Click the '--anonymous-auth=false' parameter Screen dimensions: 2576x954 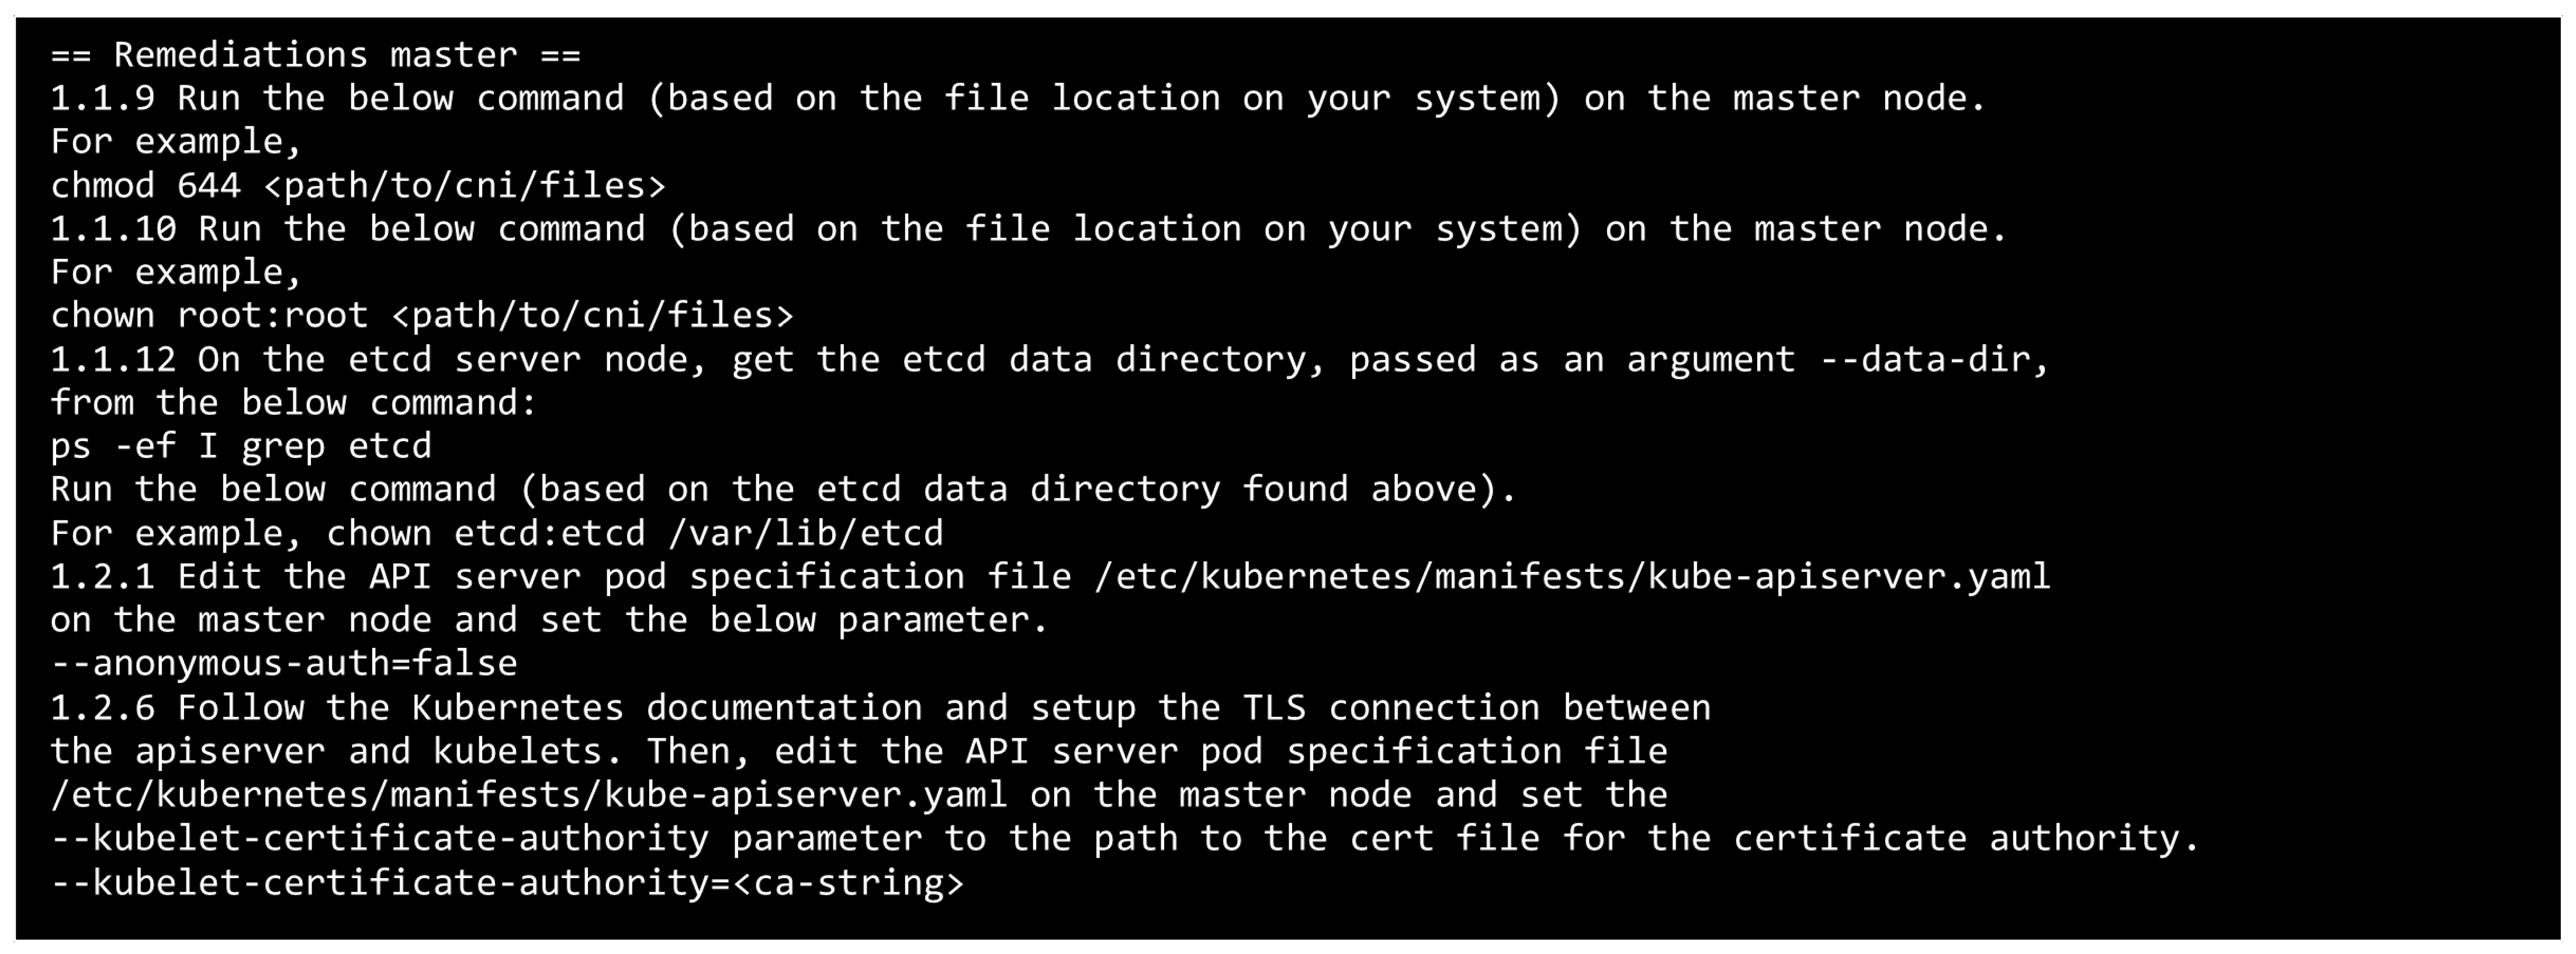tap(283, 663)
